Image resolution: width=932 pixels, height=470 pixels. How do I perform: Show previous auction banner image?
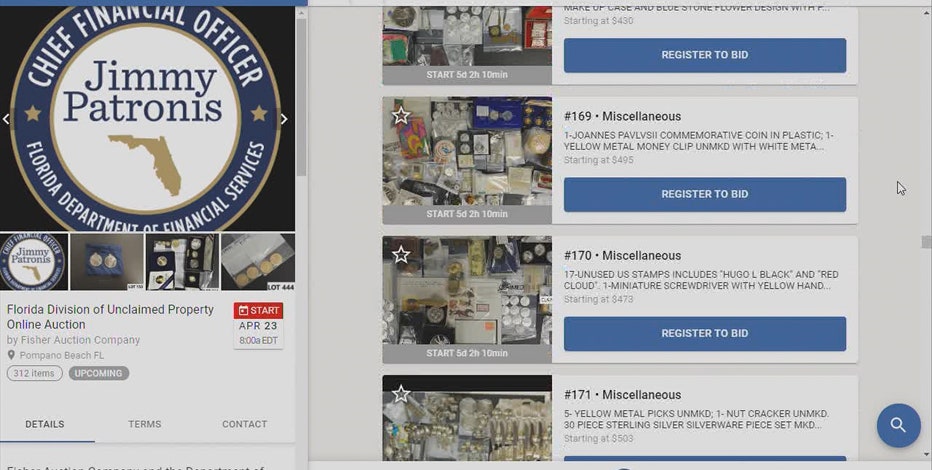click(6, 119)
